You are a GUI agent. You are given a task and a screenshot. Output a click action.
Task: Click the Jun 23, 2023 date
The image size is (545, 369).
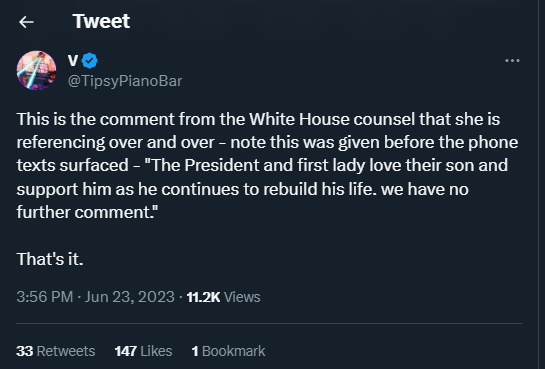[130, 297]
